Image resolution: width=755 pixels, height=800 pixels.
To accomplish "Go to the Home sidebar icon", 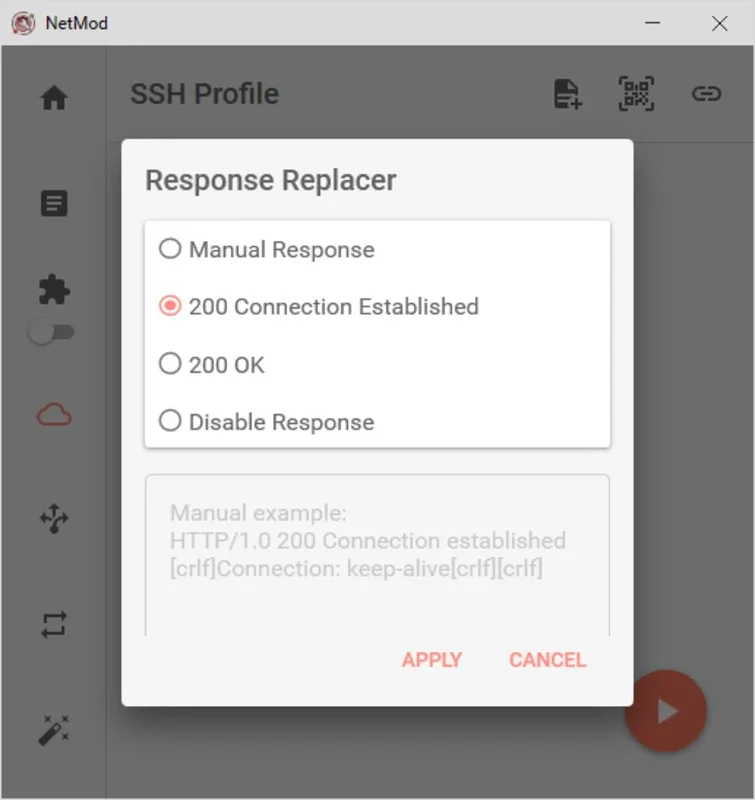I will (x=54, y=97).
